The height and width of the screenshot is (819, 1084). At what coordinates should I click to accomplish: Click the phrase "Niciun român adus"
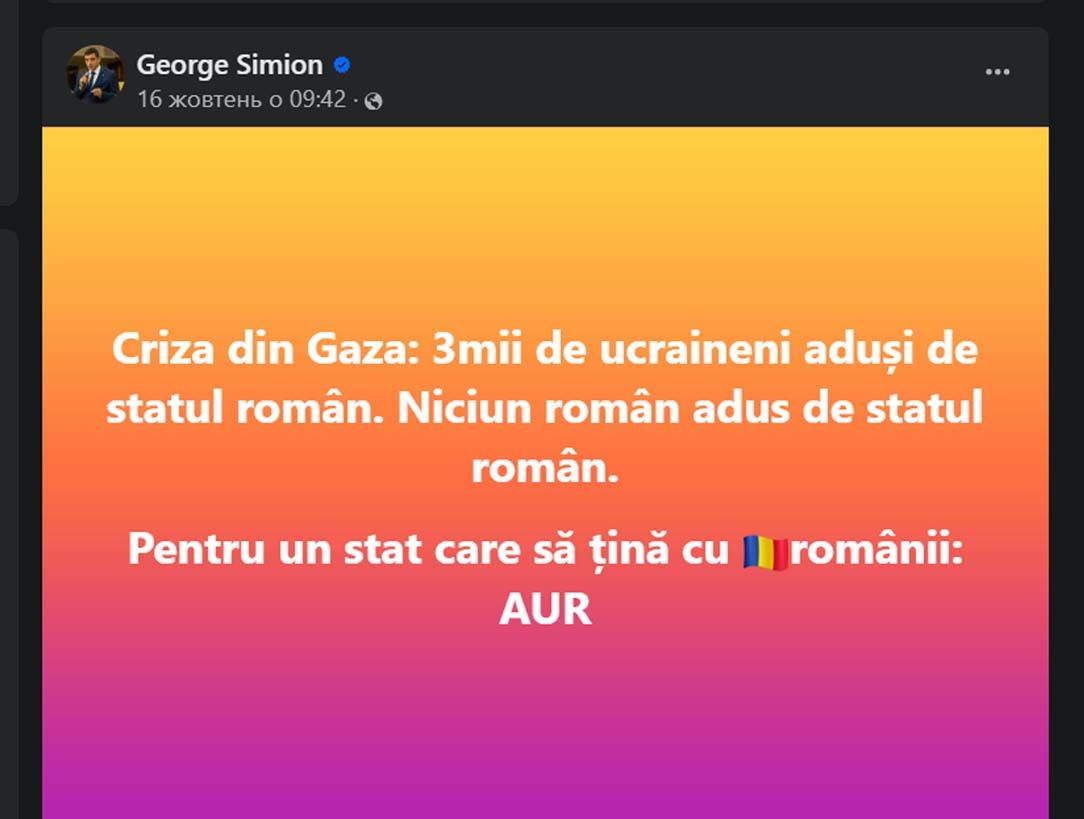click(553, 410)
